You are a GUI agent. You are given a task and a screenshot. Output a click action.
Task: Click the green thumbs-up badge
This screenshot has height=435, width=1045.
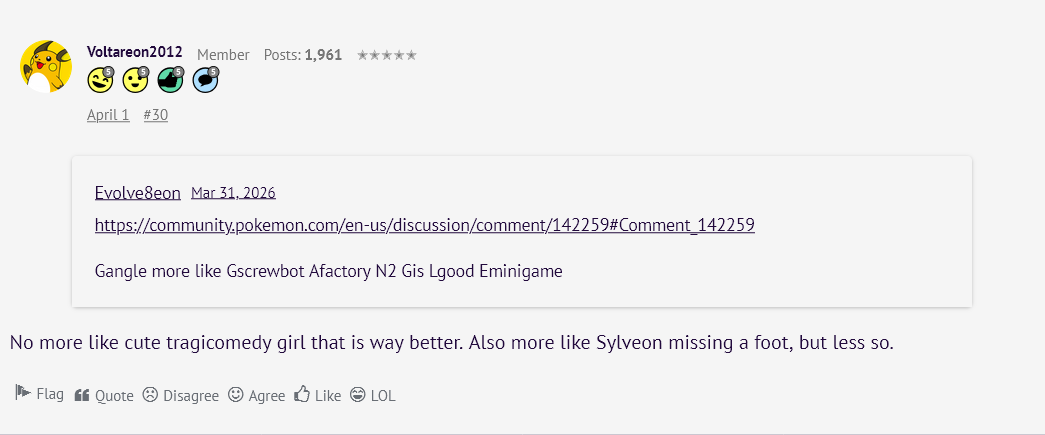170,79
